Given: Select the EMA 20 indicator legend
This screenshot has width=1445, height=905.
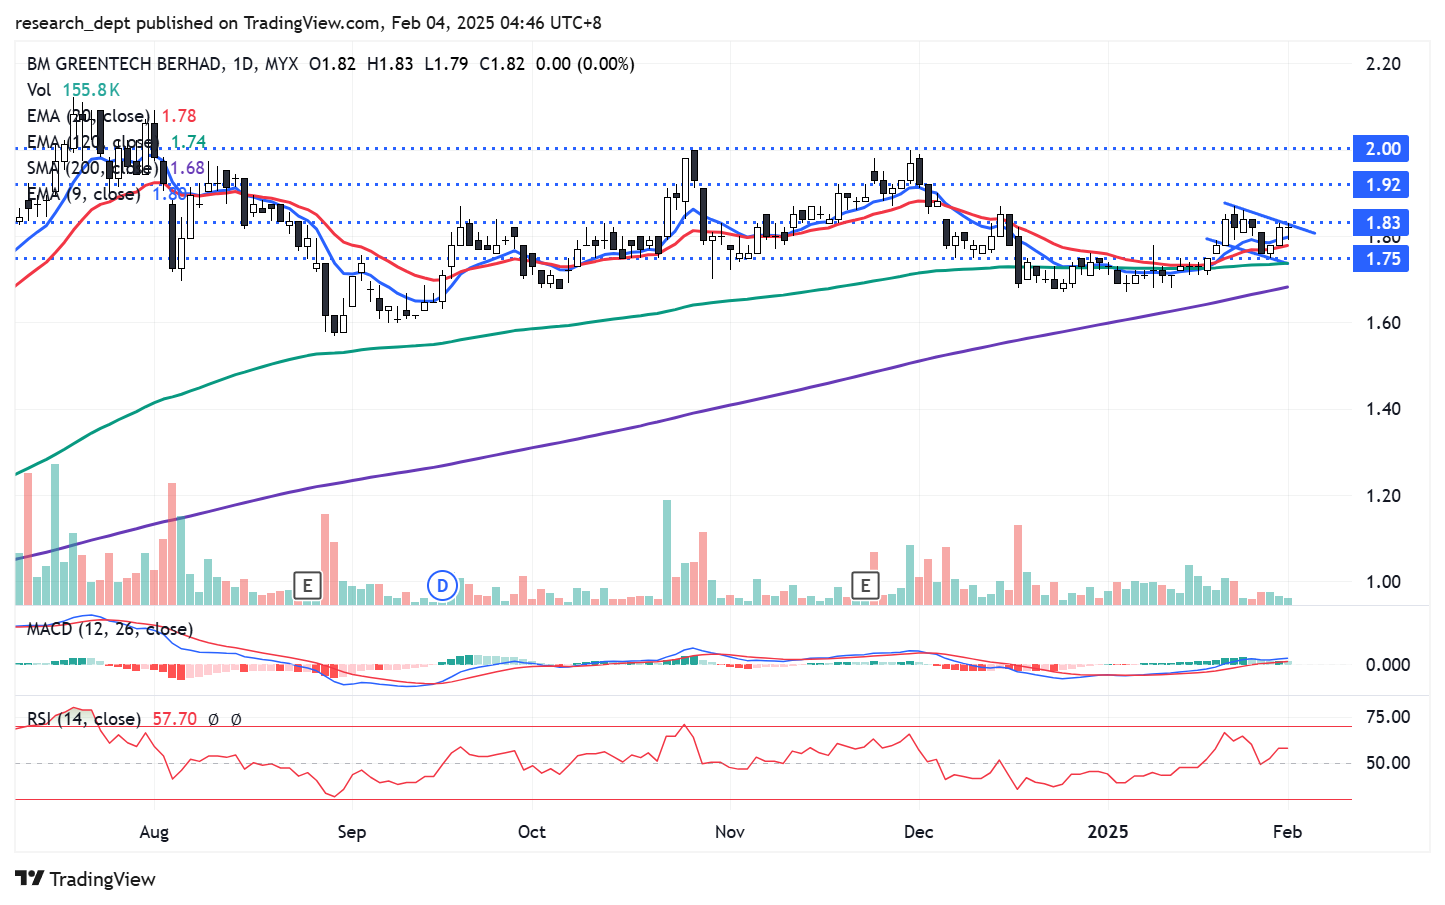Looking at the screenshot, I should click(90, 116).
